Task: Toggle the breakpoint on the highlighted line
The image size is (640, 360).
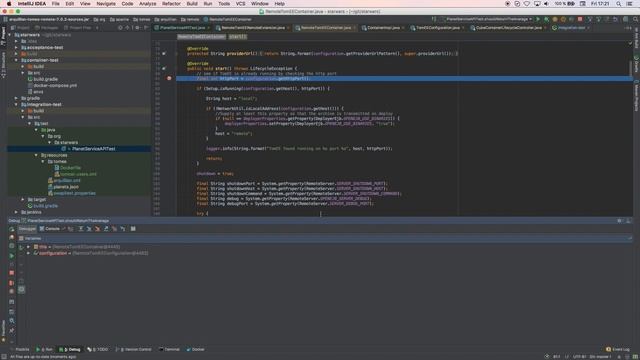Action: (x=169, y=78)
